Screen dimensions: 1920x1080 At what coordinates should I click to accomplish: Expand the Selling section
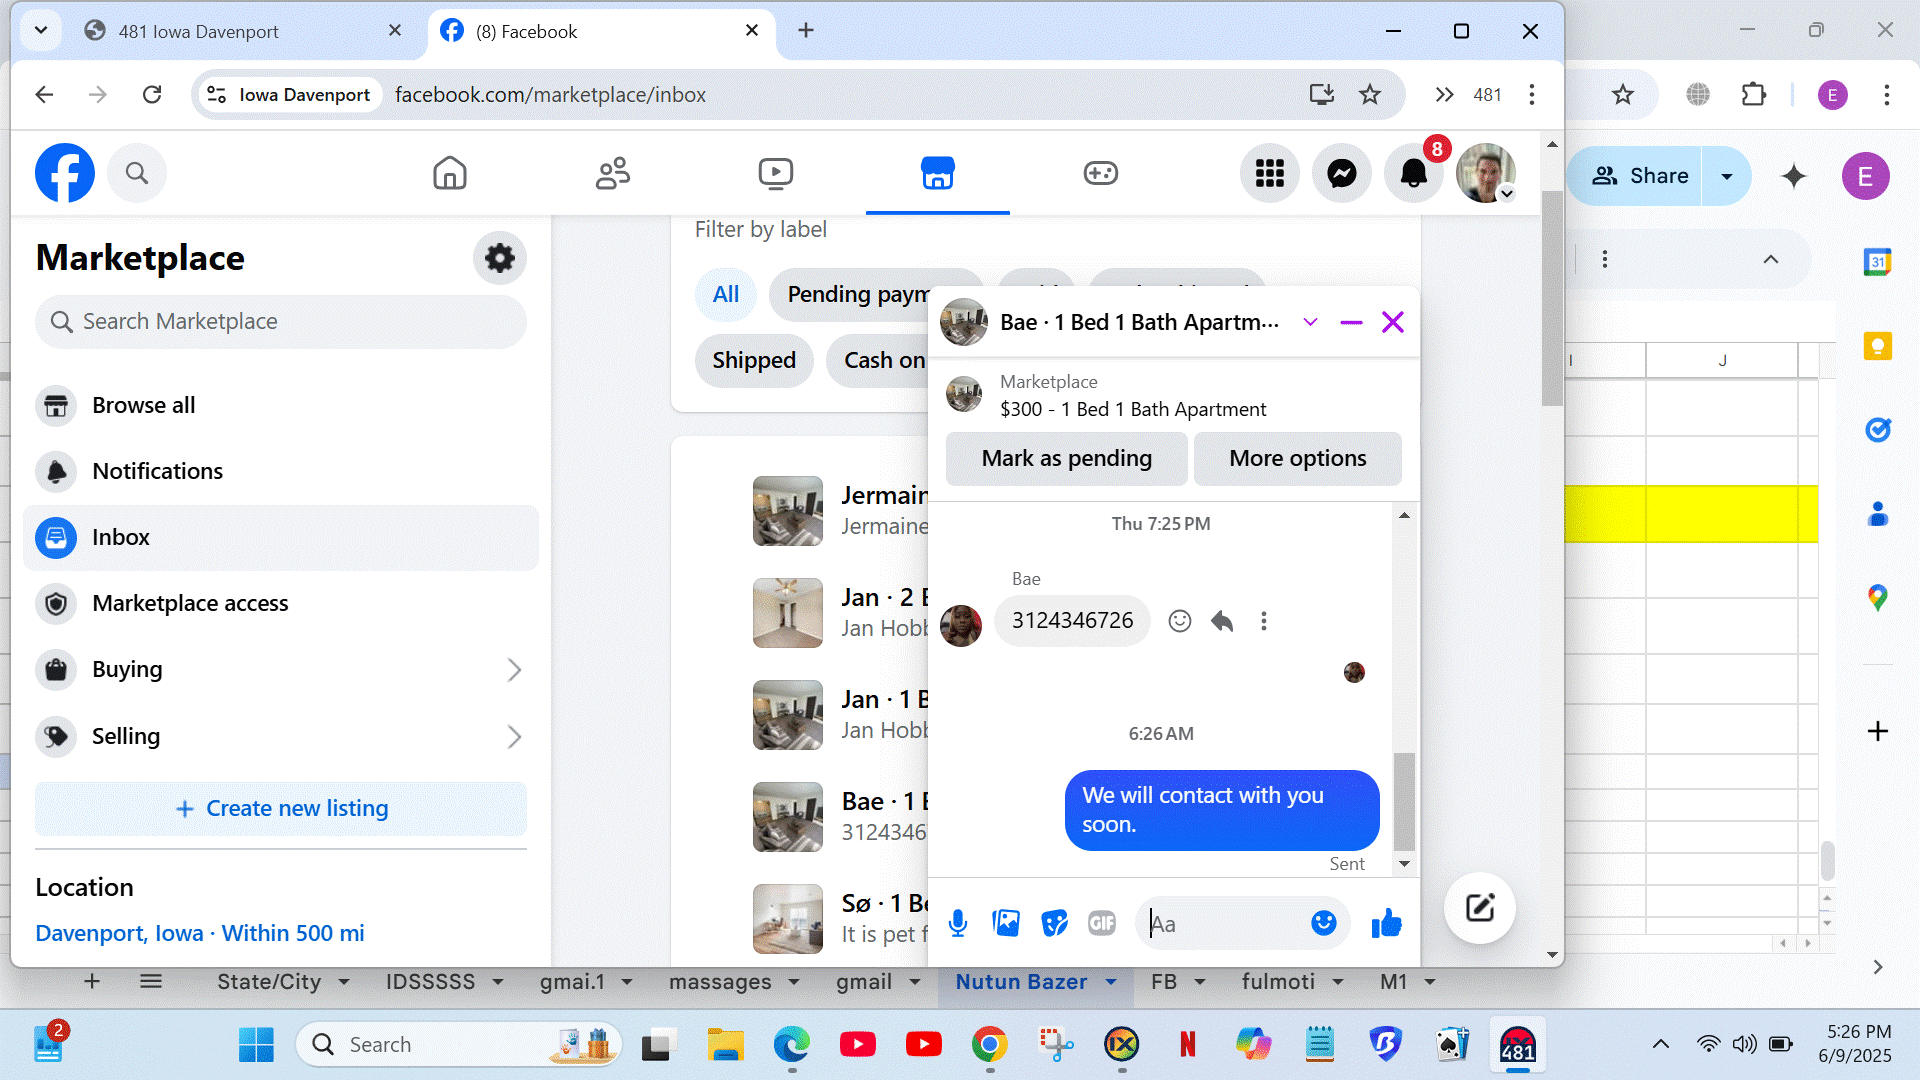pyautogui.click(x=514, y=737)
